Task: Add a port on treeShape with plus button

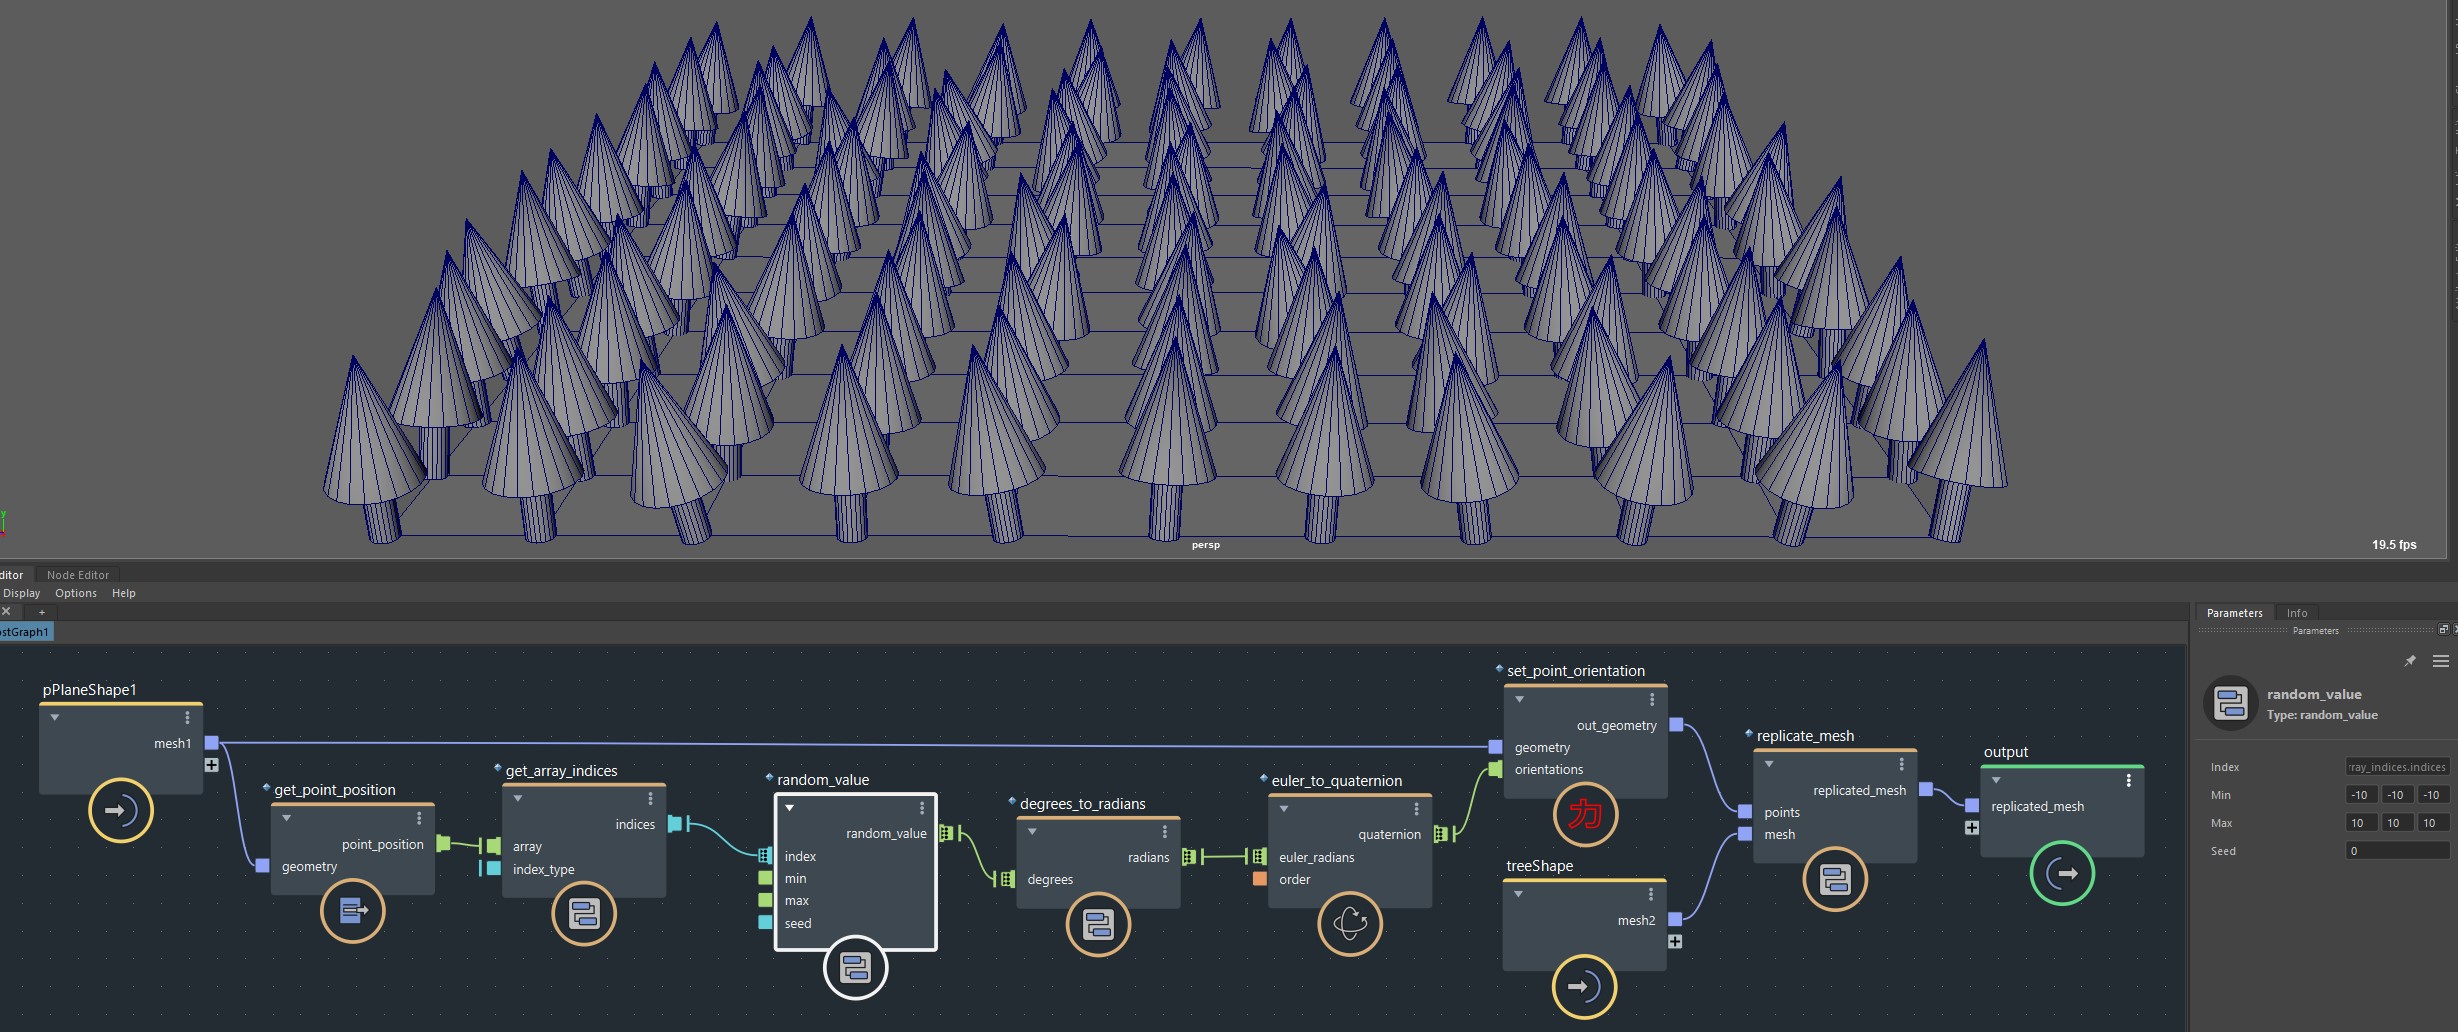Action: [1675, 942]
